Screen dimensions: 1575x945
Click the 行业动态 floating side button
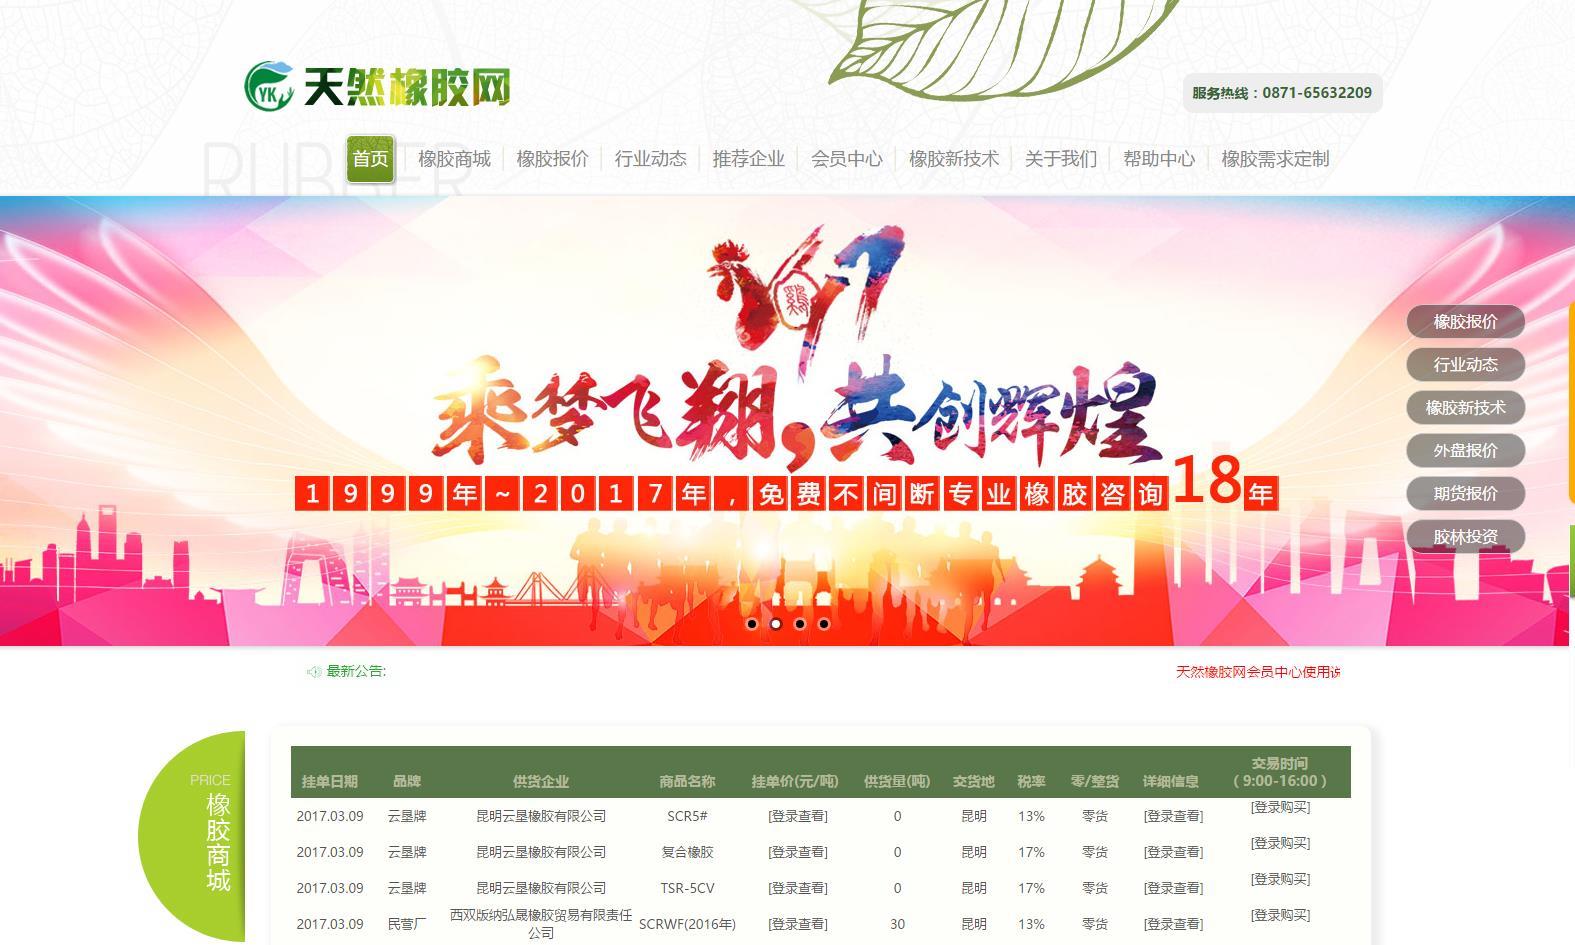[x=1465, y=365]
